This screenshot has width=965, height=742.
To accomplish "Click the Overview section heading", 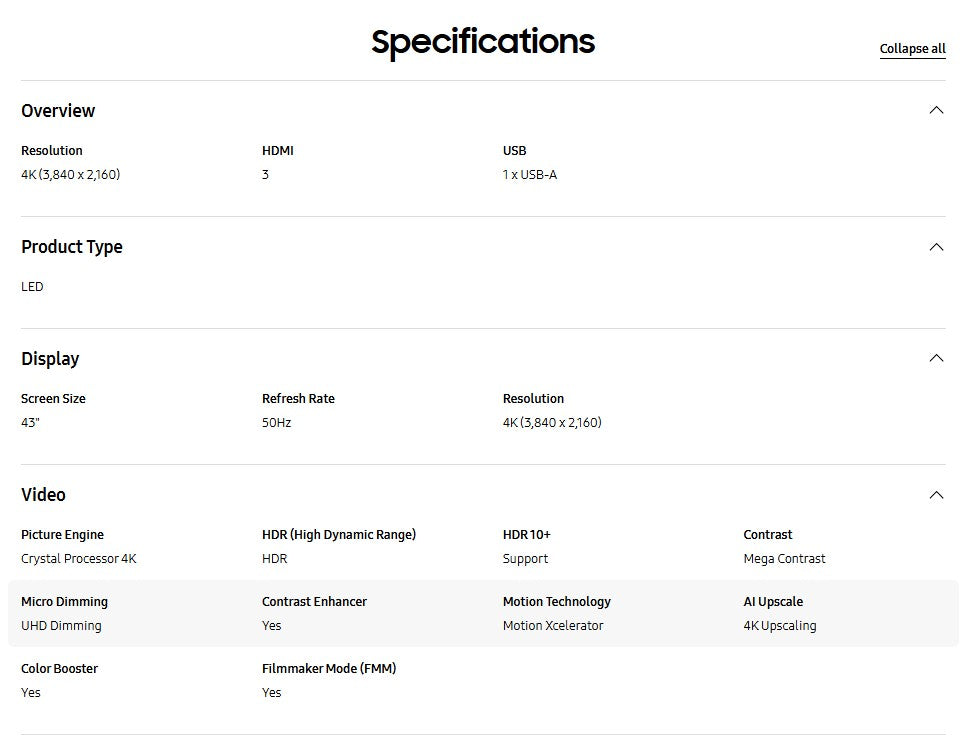I will [x=58, y=111].
